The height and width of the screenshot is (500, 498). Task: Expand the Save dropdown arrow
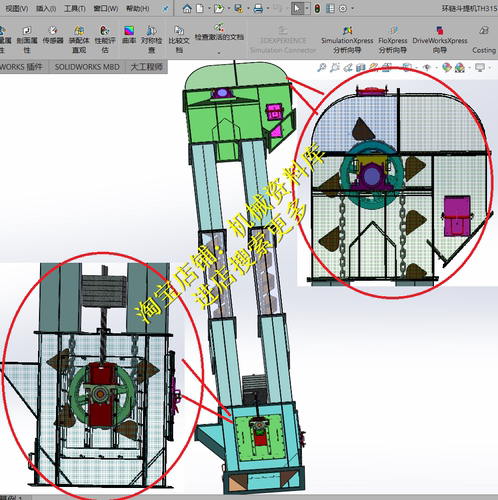(248, 8)
